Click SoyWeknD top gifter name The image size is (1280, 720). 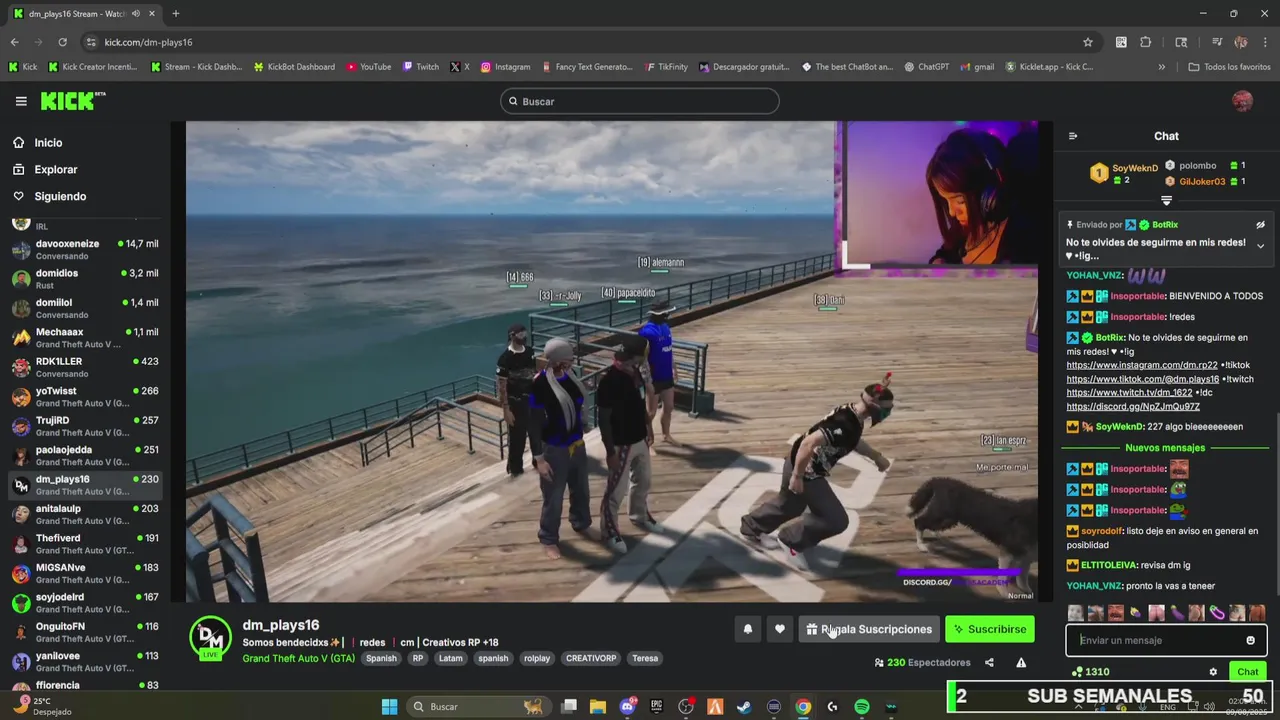point(1135,168)
